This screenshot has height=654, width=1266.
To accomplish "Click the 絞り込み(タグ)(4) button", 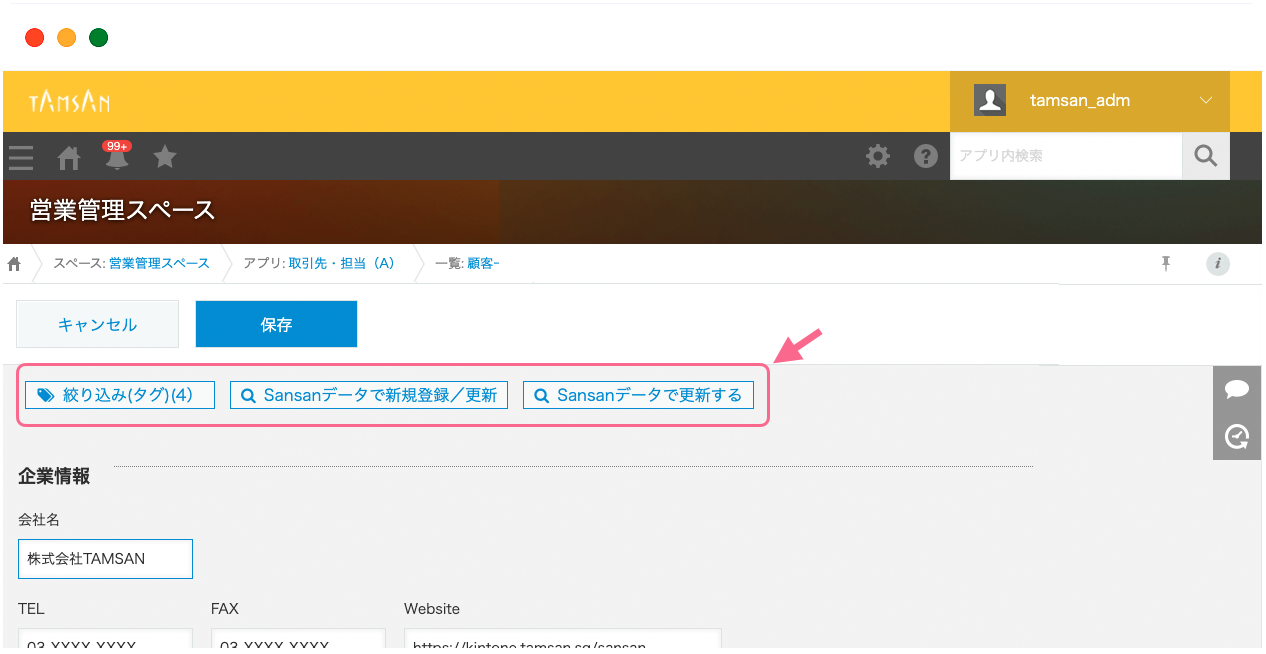I will click(120, 395).
